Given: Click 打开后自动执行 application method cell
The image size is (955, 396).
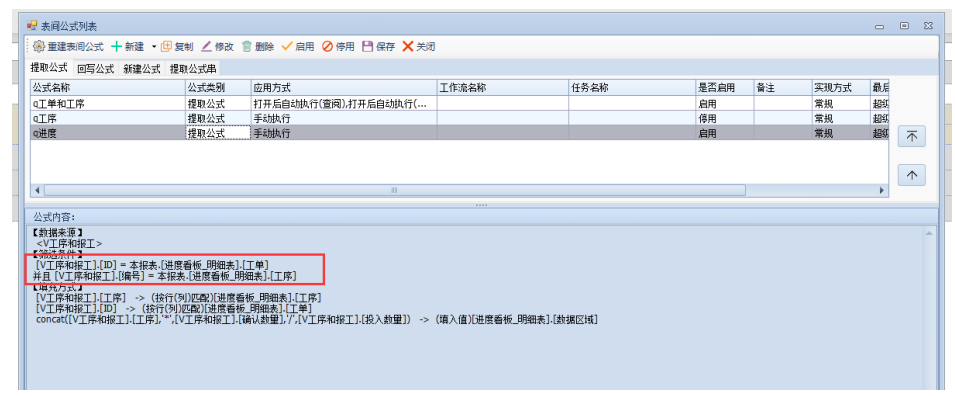Looking at the screenshot, I should (344, 104).
